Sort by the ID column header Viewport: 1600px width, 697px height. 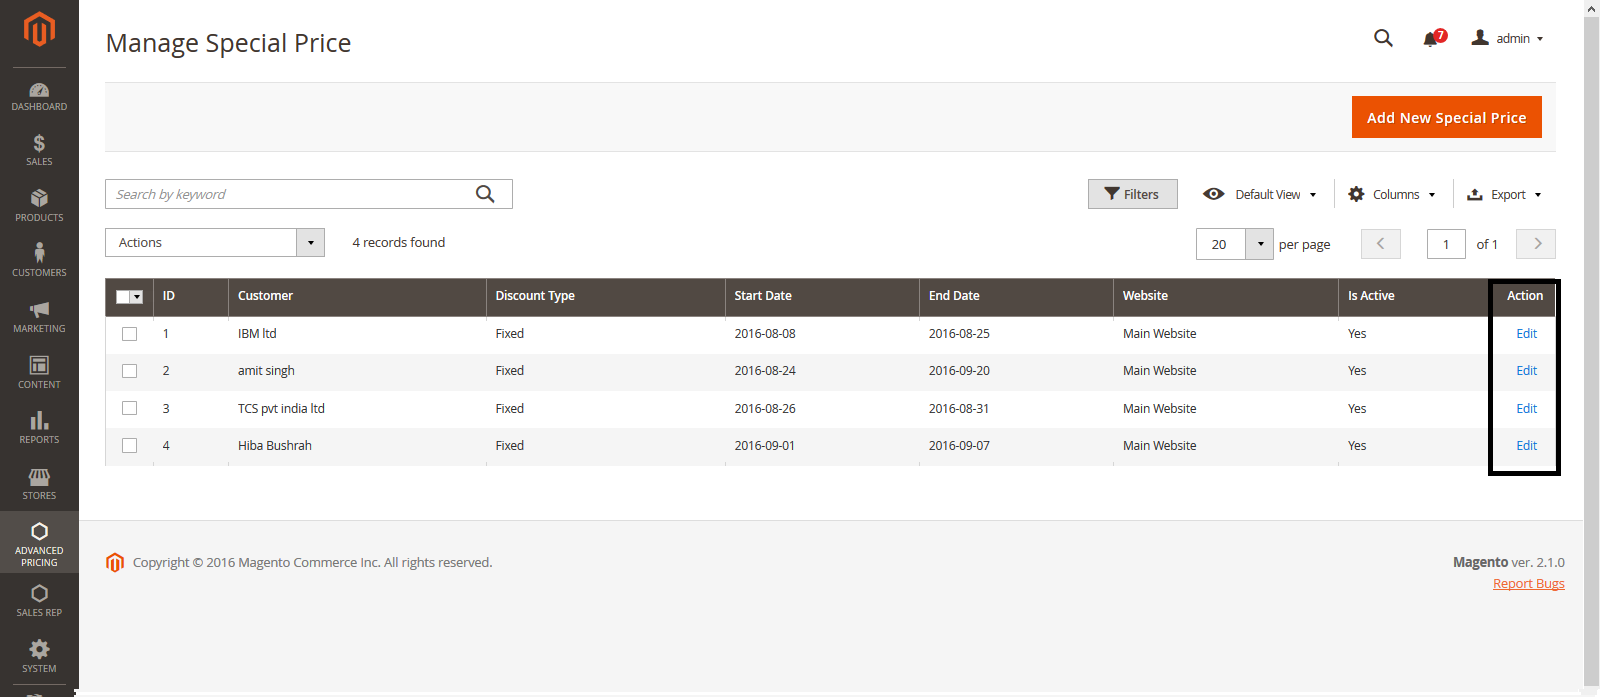point(190,296)
